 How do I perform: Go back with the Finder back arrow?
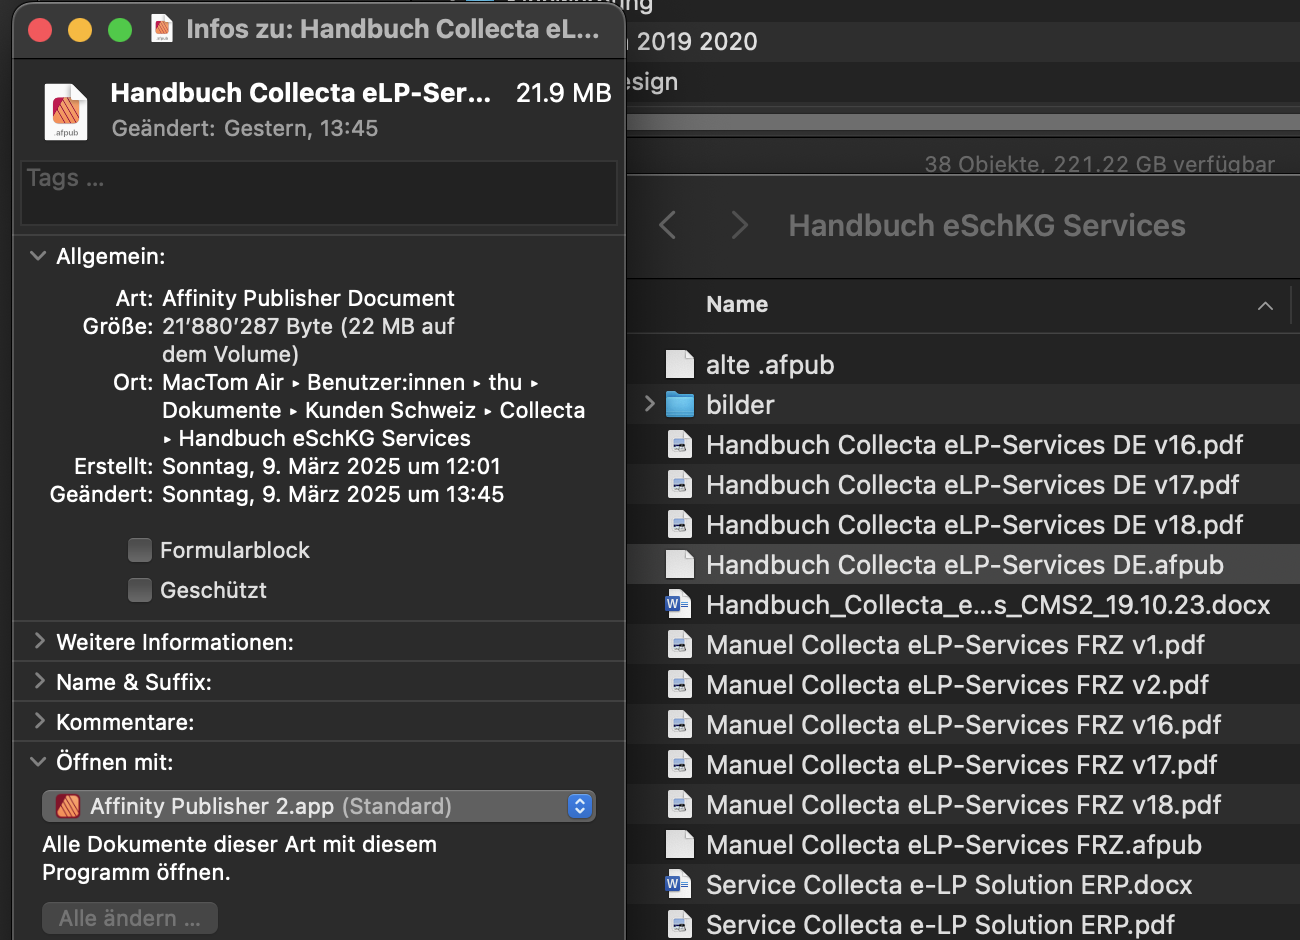click(668, 225)
